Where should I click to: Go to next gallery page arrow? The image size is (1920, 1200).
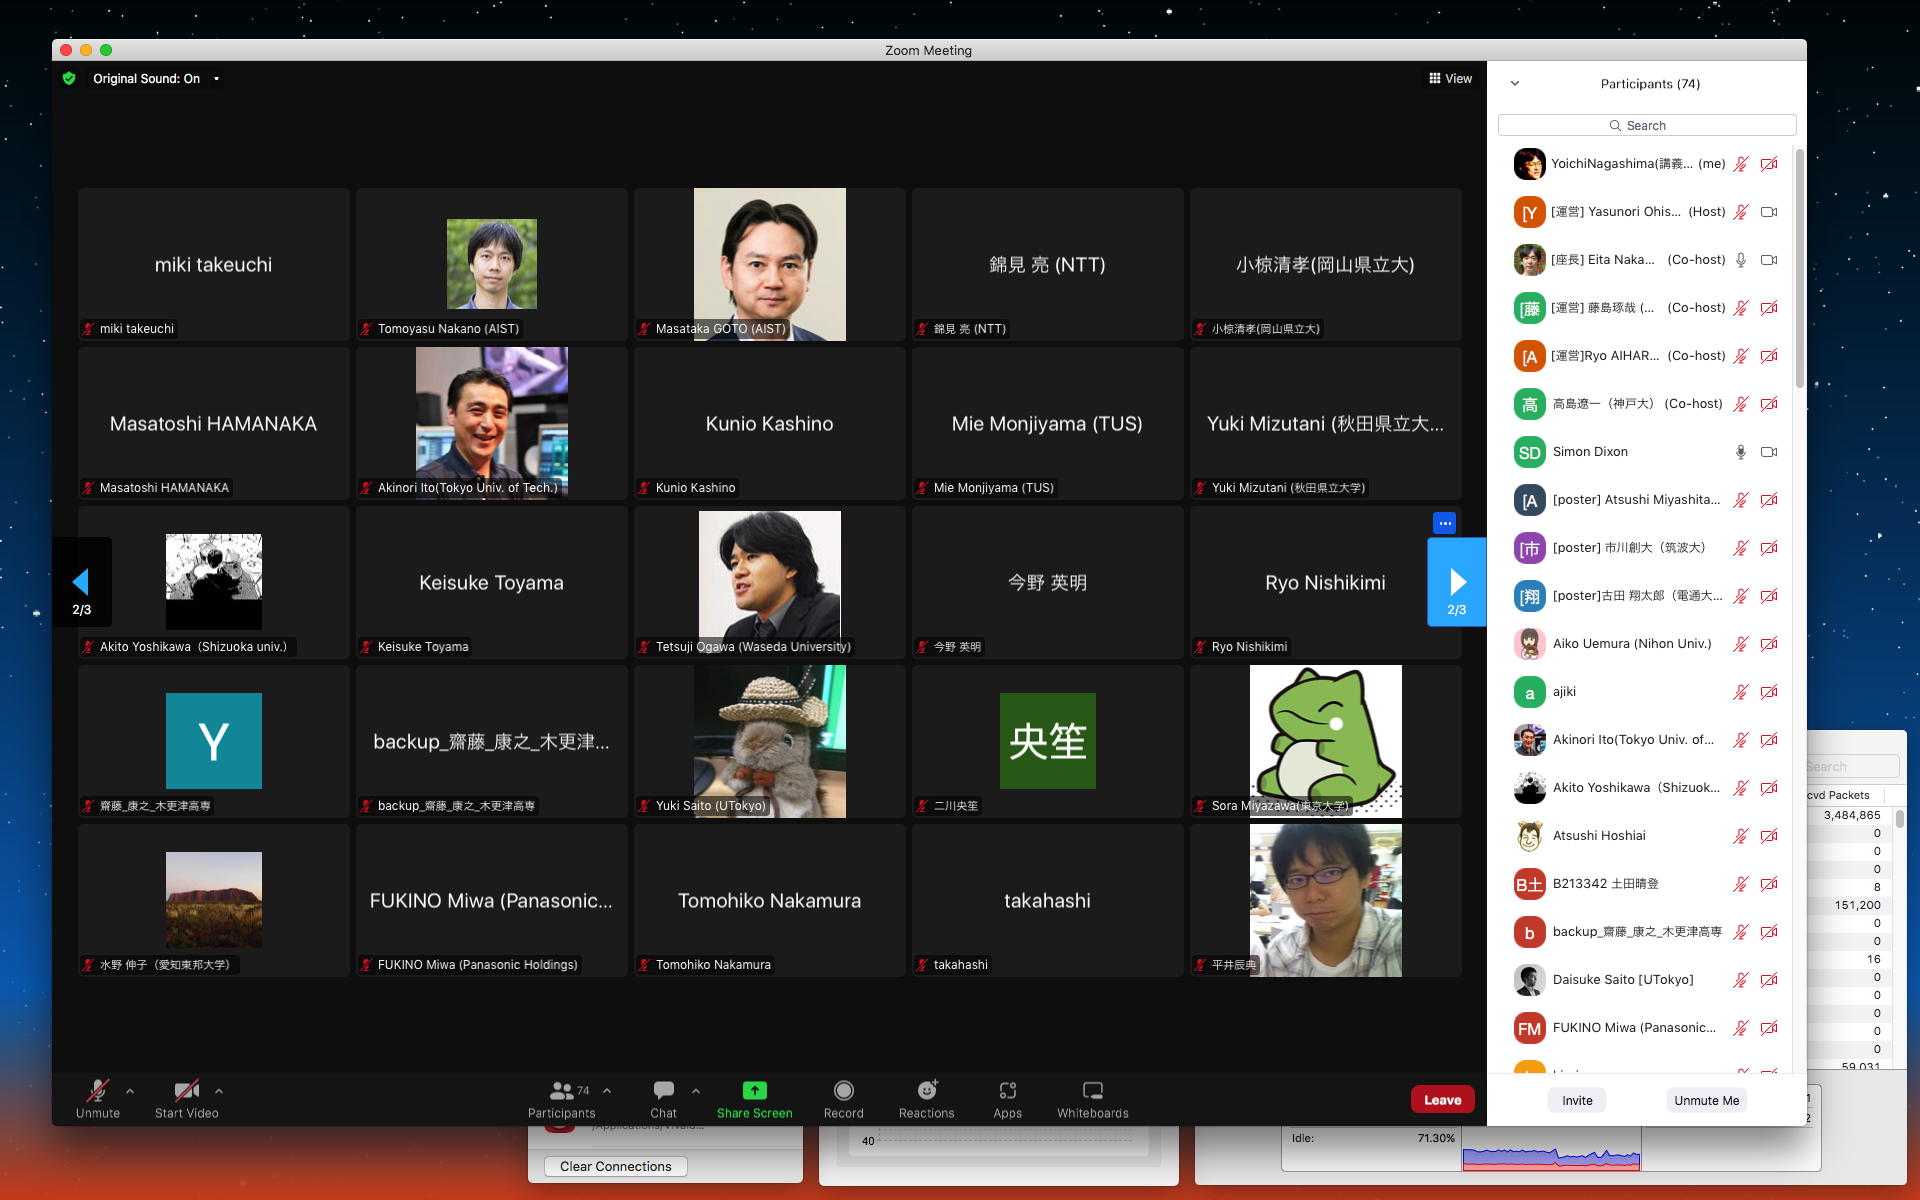[1457, 583]
